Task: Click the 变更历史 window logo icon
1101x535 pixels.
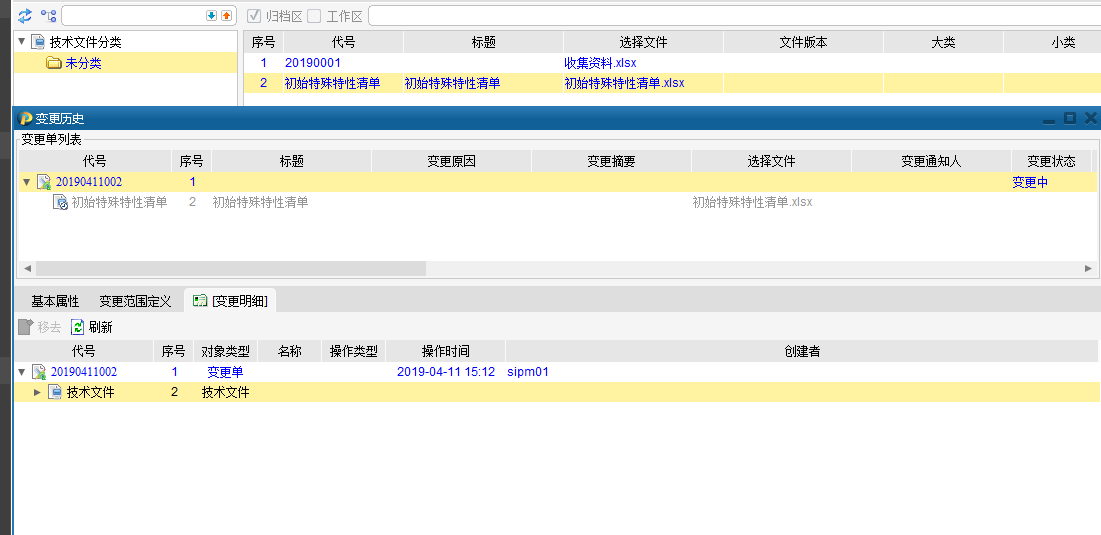Action: coord(26,119)
